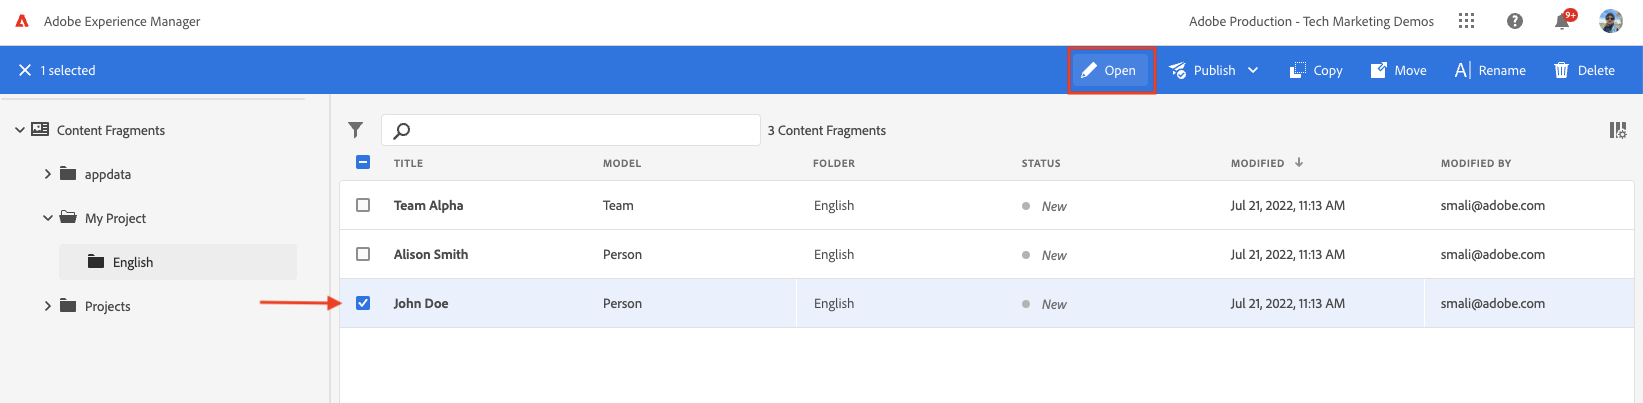Click the user profile avatar
This screenshot has height=403, width=1643.
tap(1610, 21)
